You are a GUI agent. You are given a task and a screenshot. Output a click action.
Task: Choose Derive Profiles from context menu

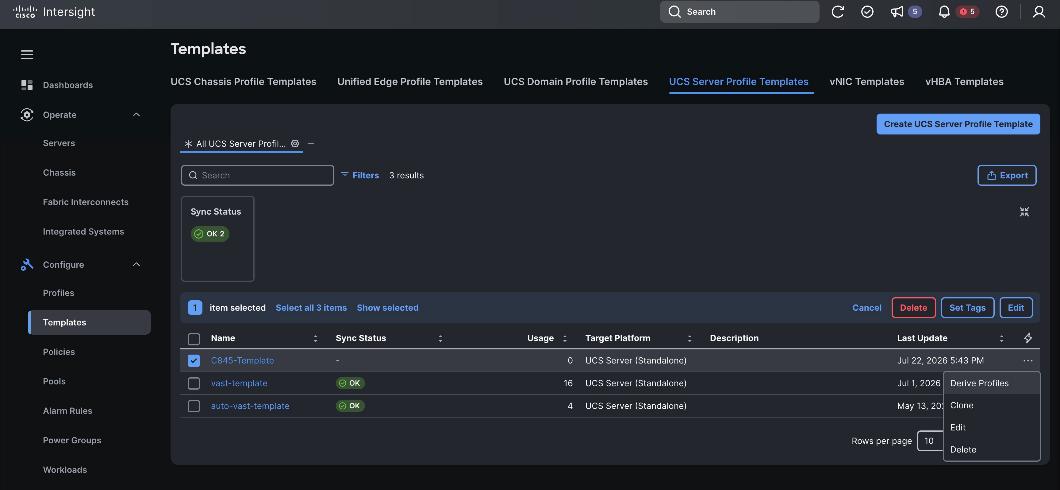pos(992,383)
